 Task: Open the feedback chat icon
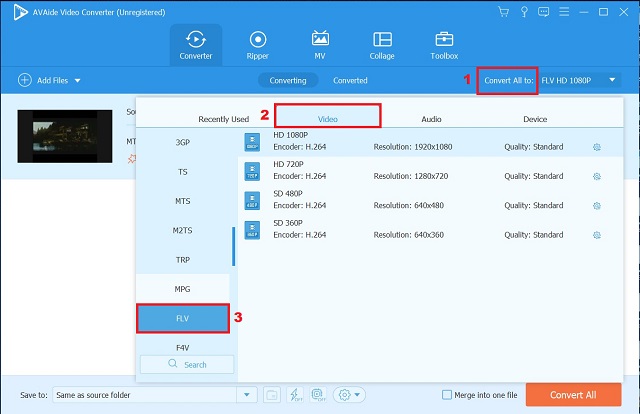click(543, 12)
